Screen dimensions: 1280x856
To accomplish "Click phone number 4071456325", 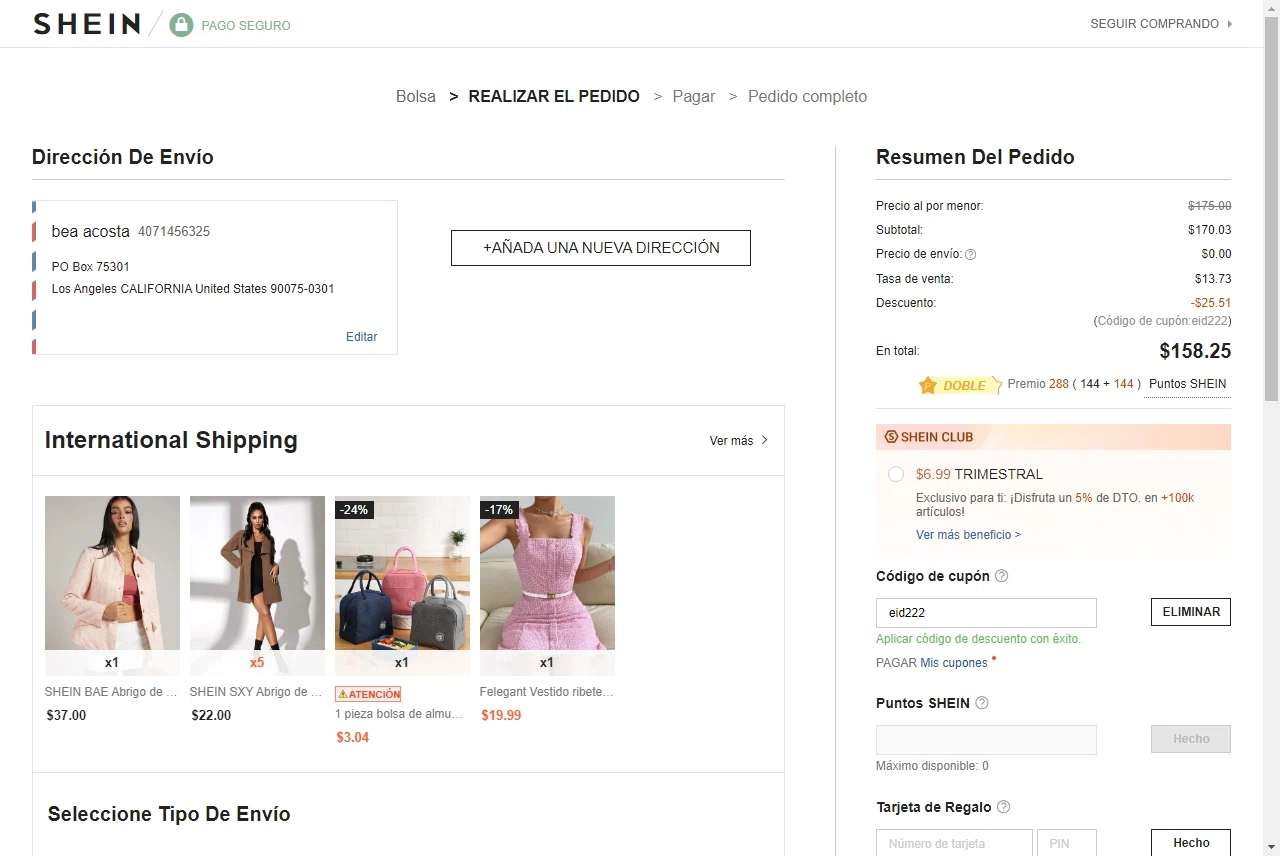I will tap(174, 232).
